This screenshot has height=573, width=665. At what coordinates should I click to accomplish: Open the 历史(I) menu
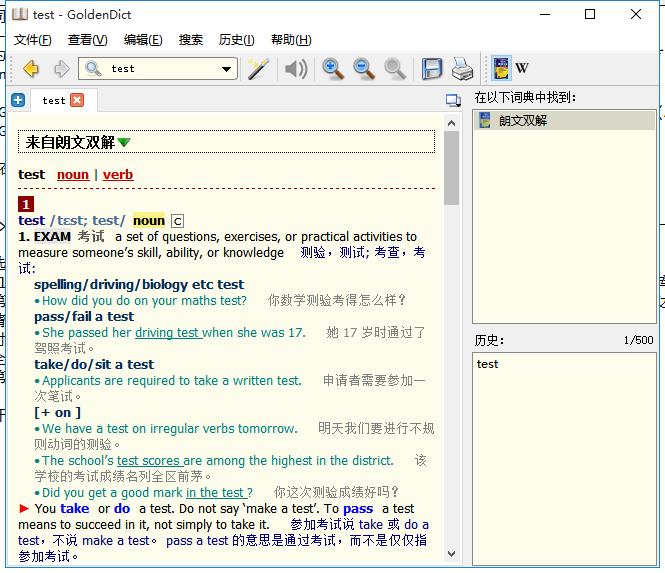pyautogui.click(x=236, y=40)
